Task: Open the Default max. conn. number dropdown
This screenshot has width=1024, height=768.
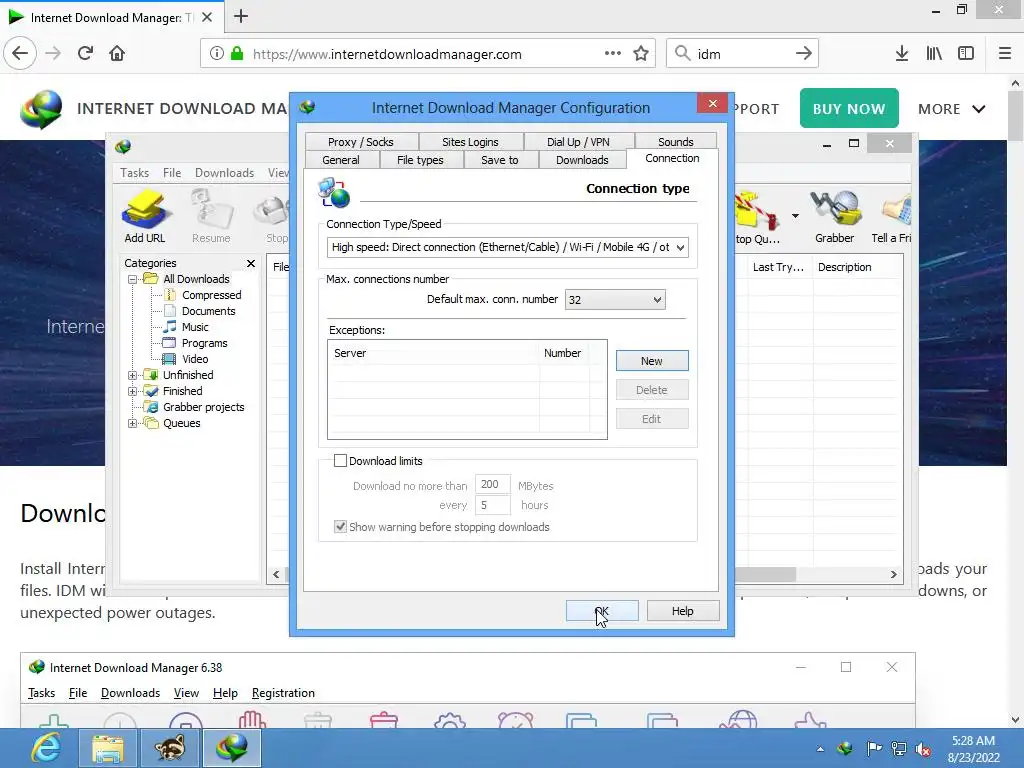Action: [615, 300]
